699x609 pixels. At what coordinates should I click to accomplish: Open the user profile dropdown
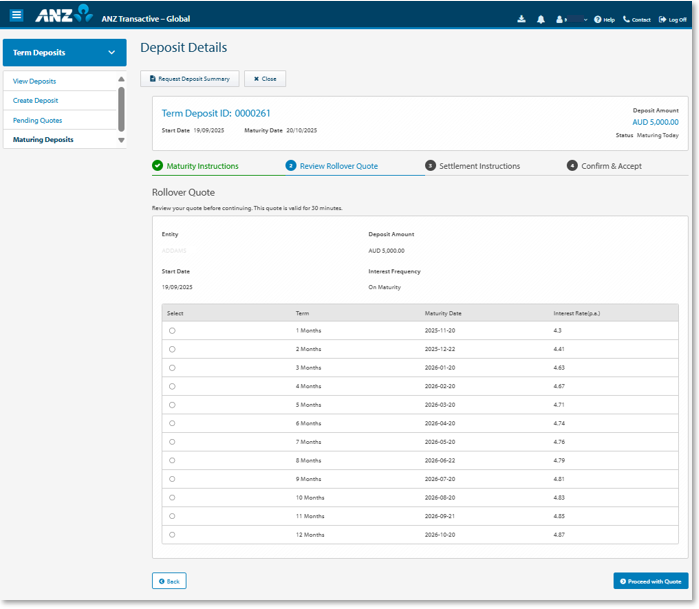click(573, 19)
